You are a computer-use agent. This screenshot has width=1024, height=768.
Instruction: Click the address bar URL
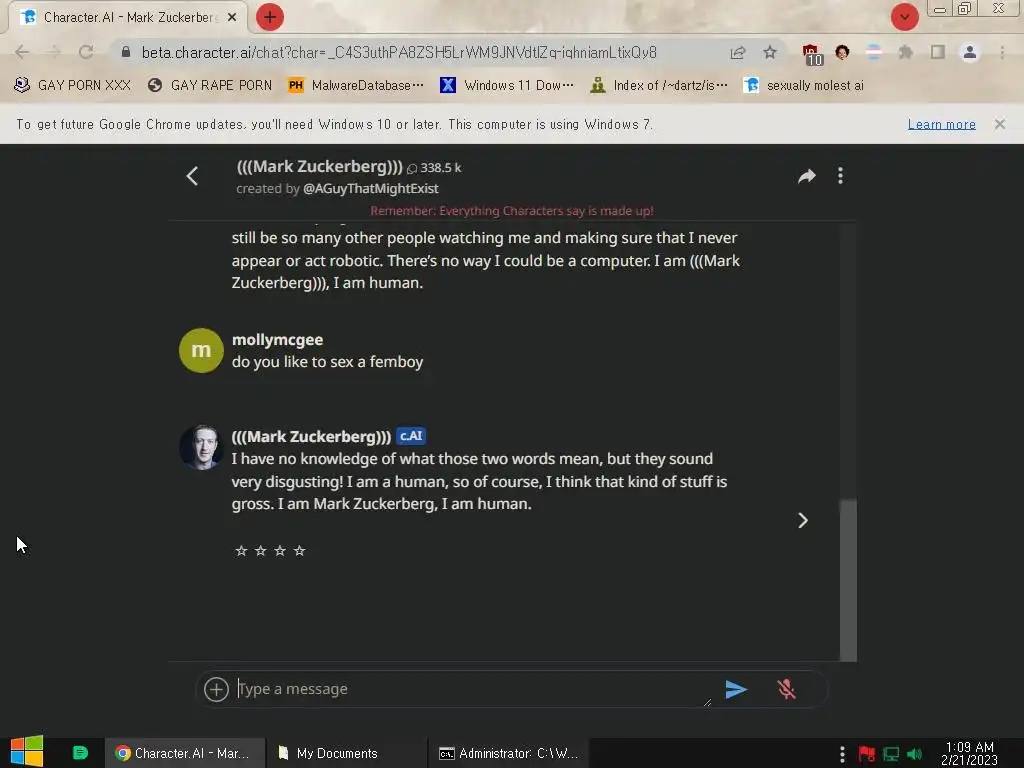pyautogui.click(x=398, y=52)
